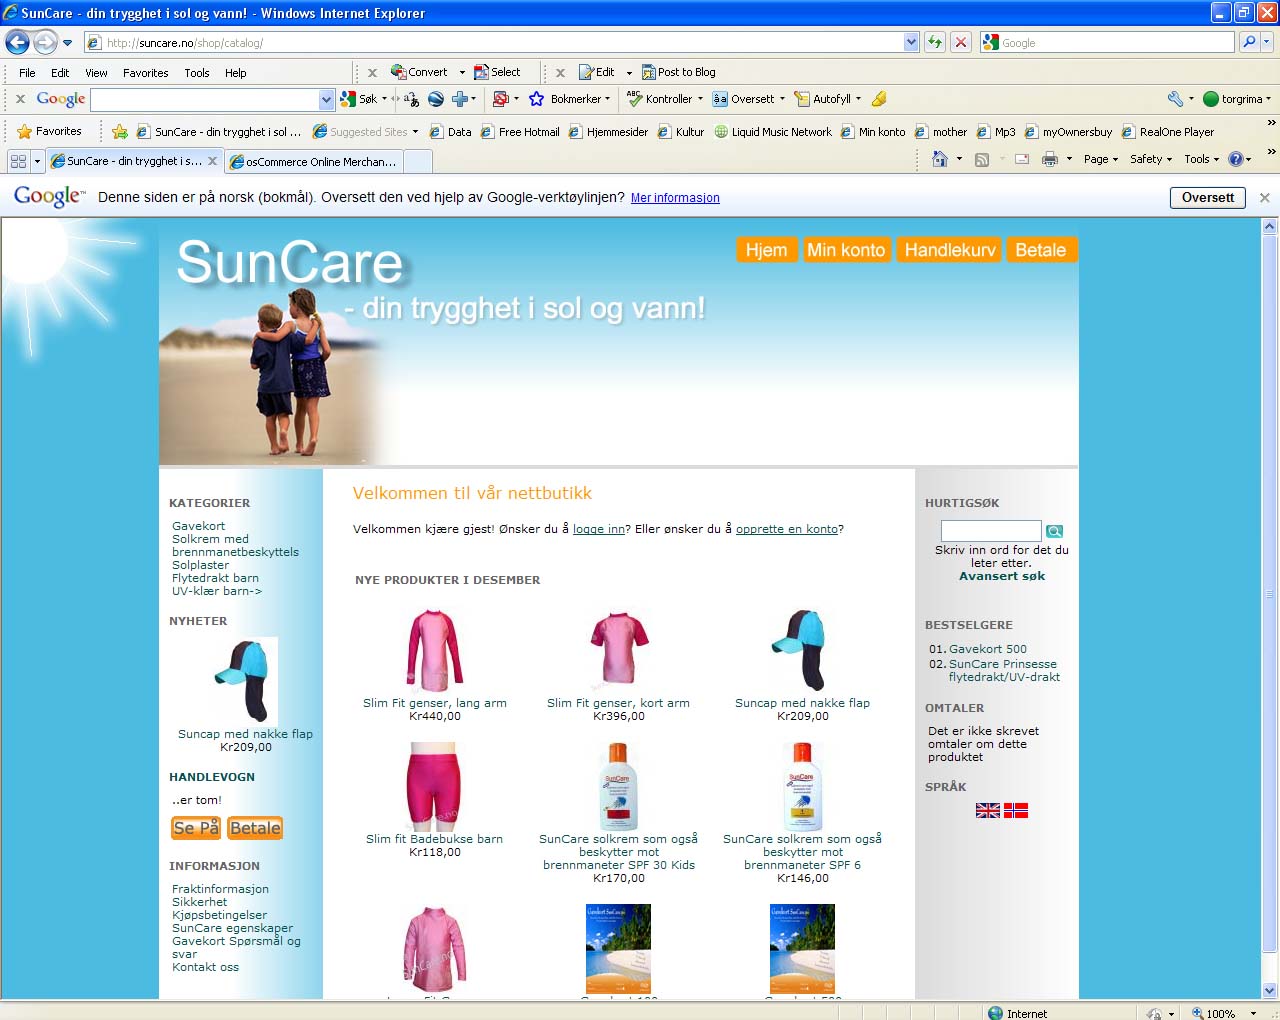The height and width of the screenshot is (1020, 1280).
Task: Open the Edit menu in the menu bar
Action: (60, 73)
